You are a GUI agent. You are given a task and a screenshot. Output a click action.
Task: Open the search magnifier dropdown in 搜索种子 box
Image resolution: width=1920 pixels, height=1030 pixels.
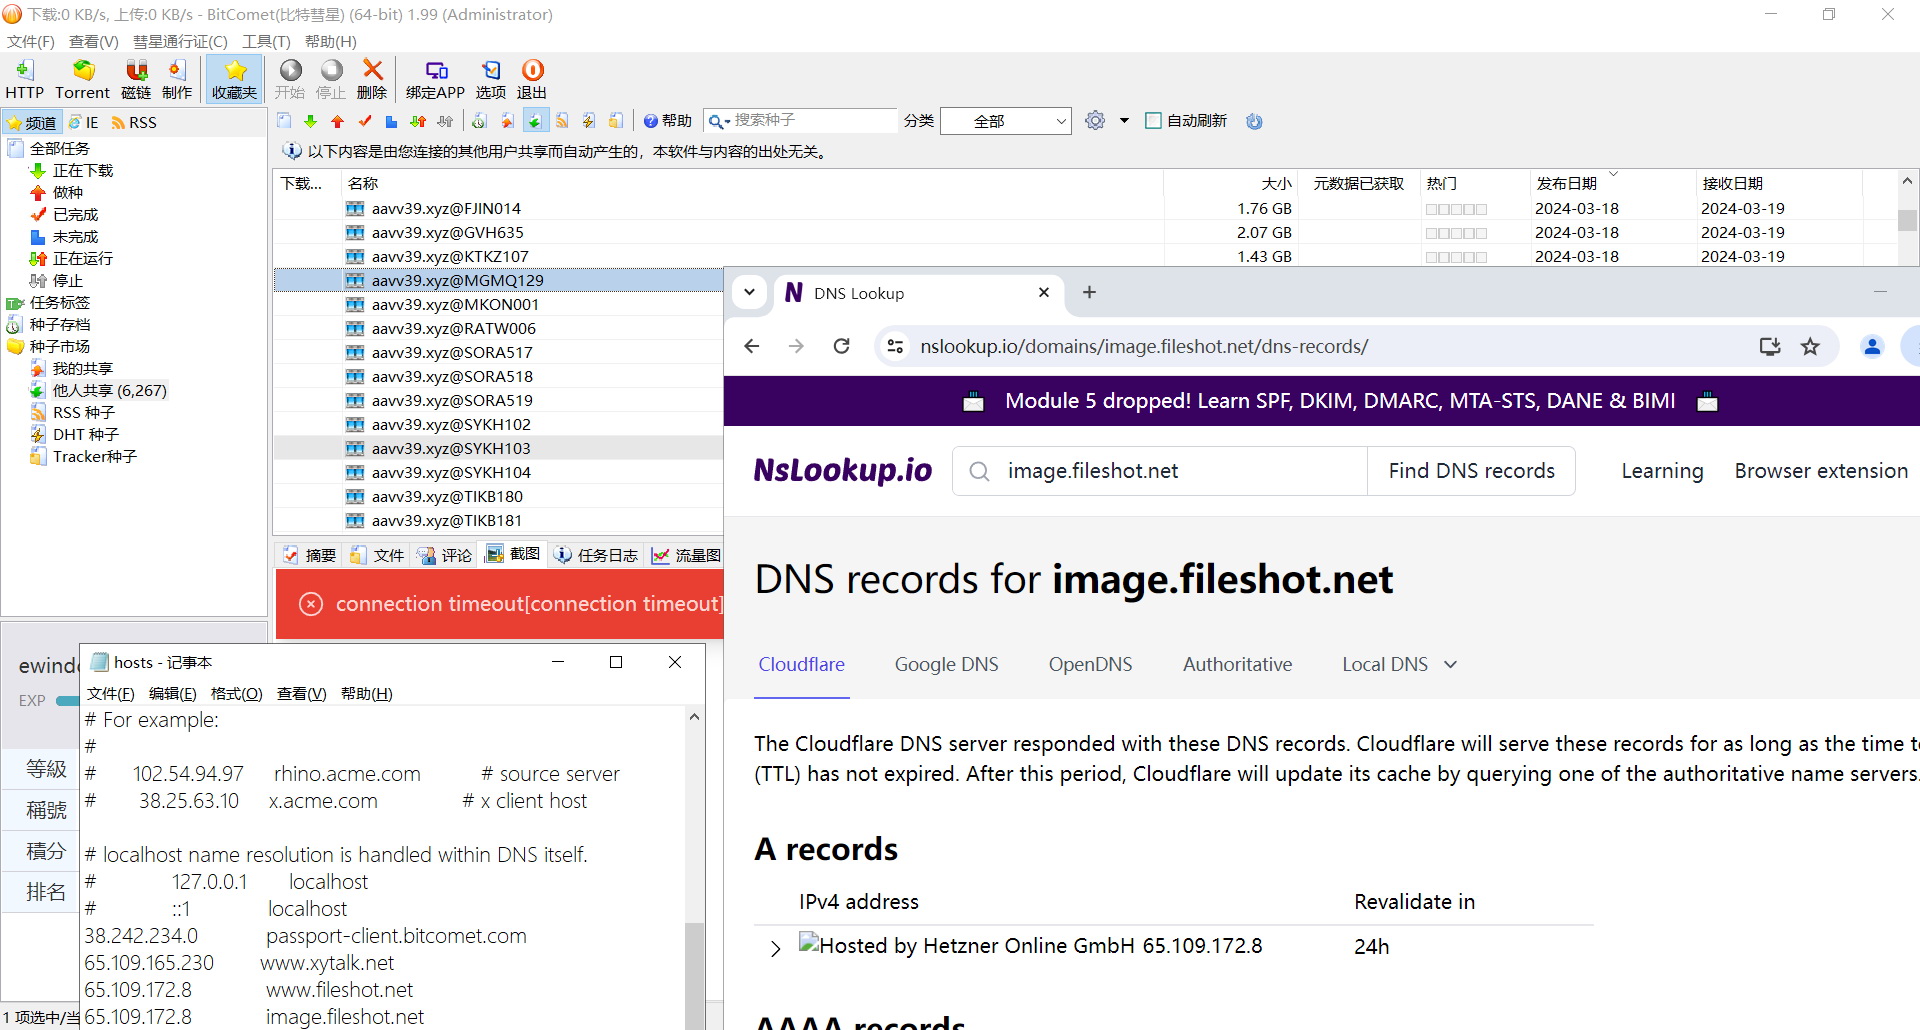pyautogui.click(x=719, y=121)
